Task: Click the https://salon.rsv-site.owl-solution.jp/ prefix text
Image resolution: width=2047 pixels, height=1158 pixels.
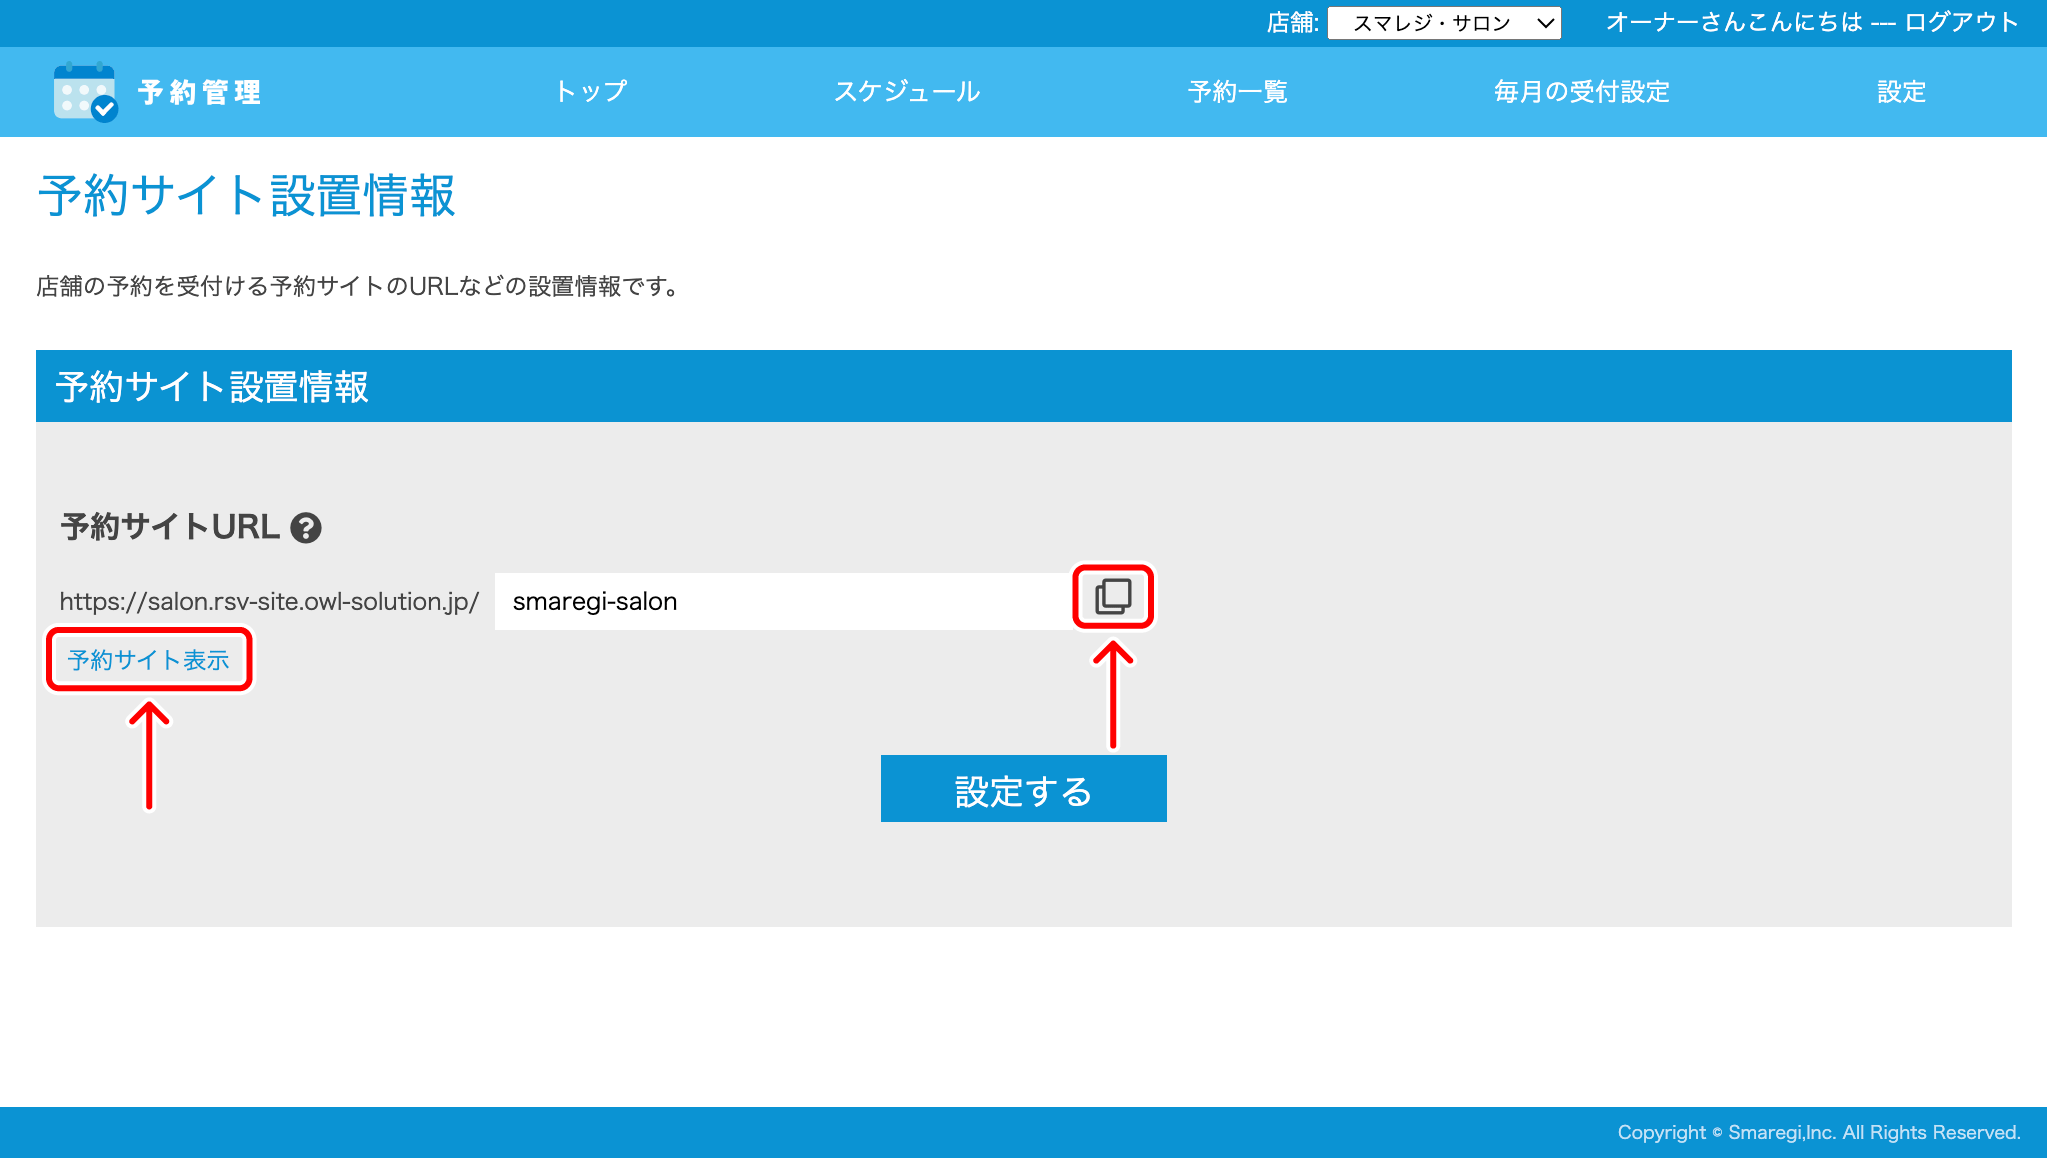Action: pos(269,601)
